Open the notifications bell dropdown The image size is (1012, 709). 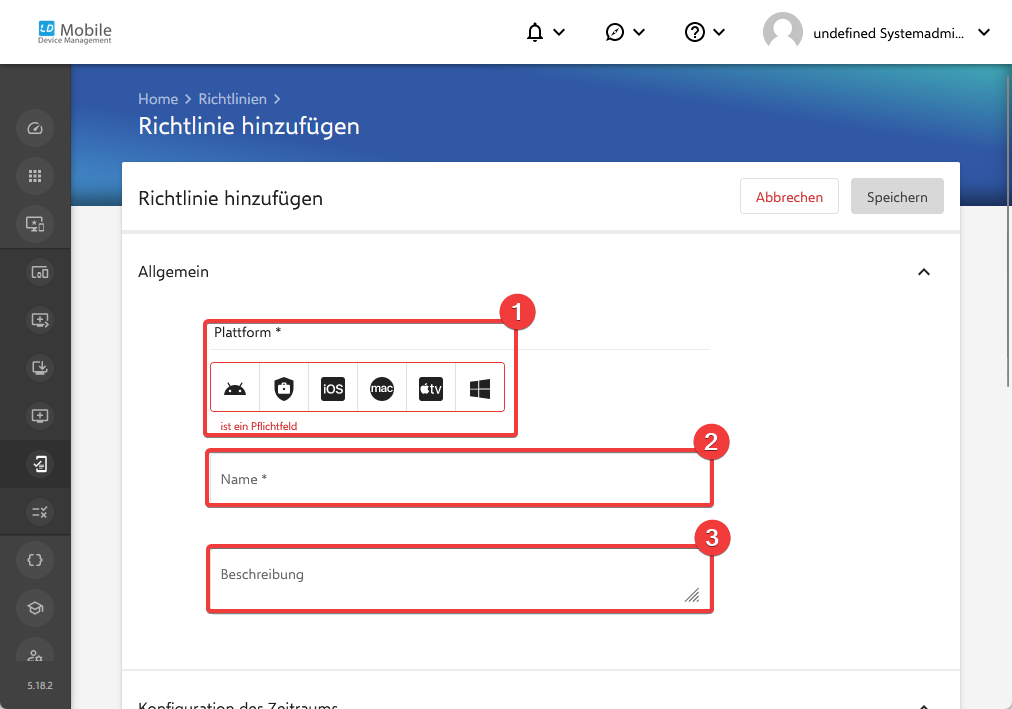pos(545,32)
